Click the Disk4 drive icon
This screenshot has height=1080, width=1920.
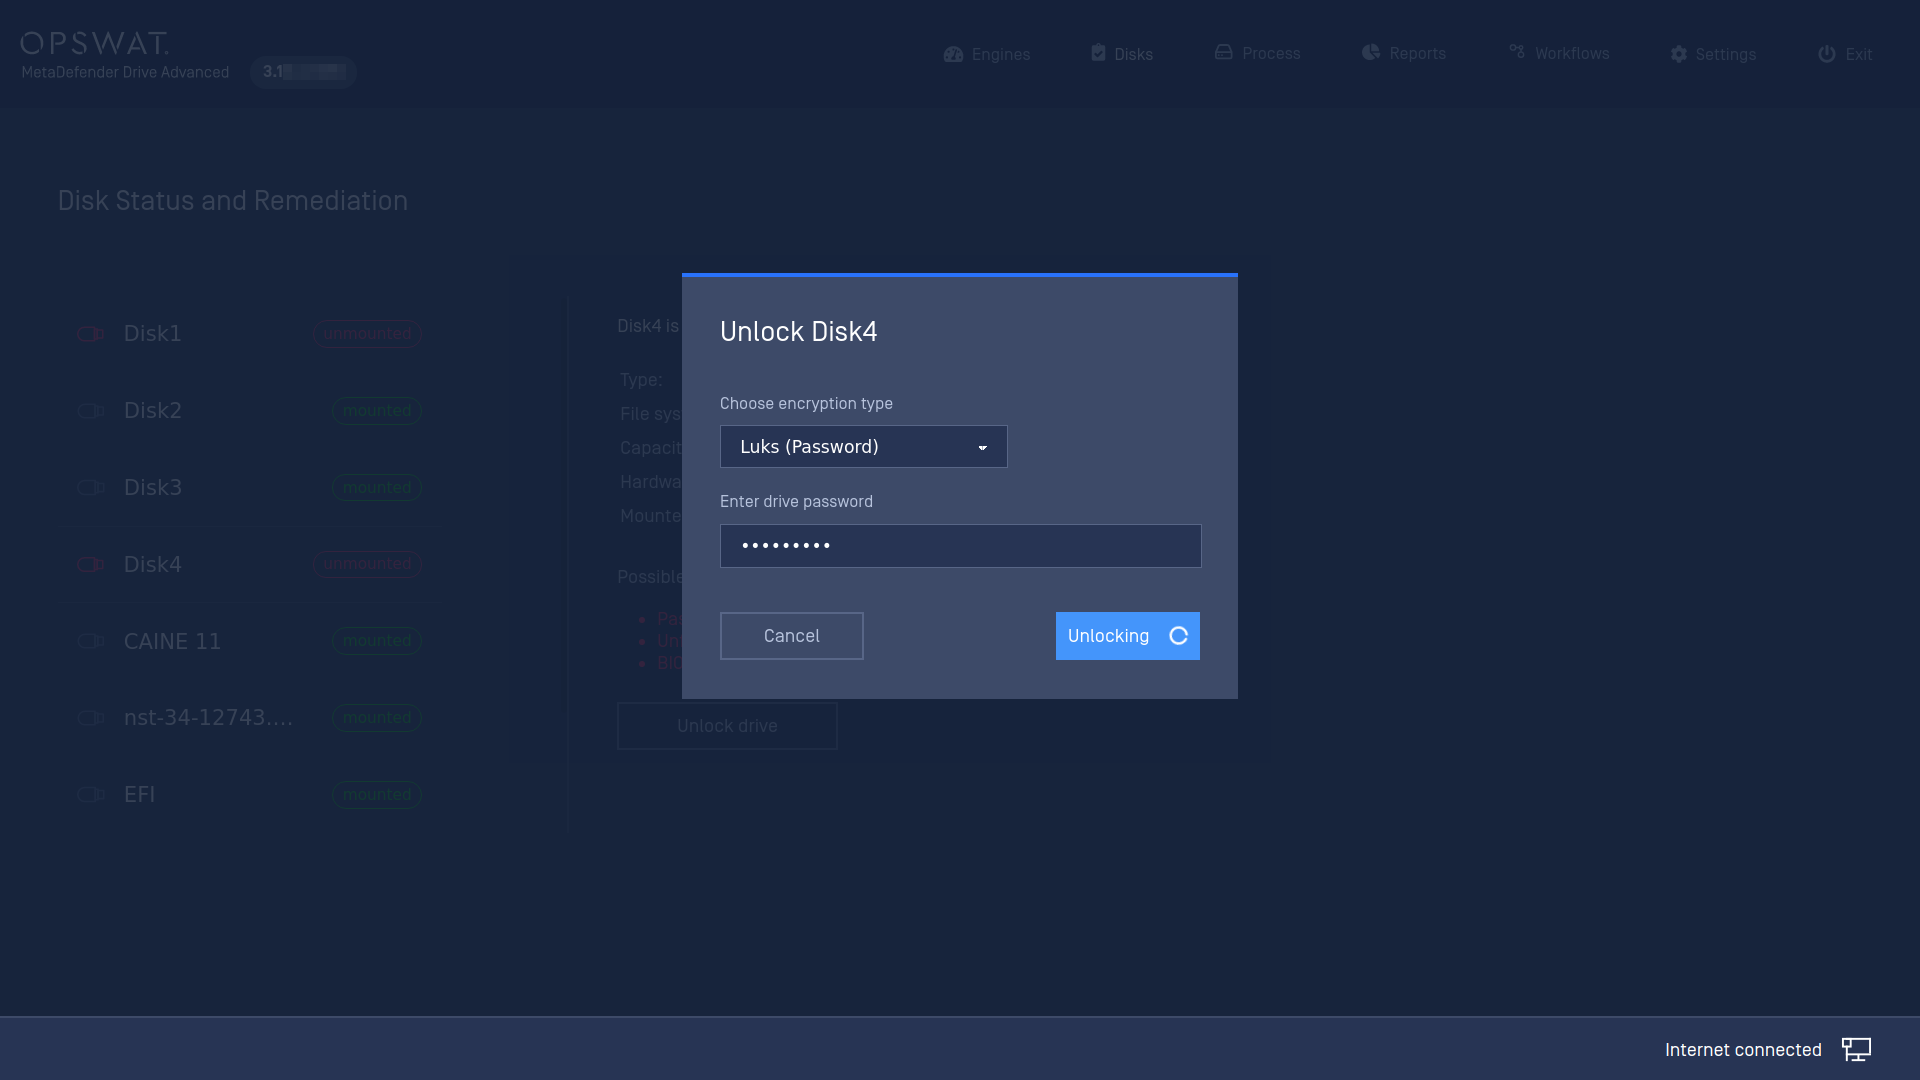tap(91, 565)
